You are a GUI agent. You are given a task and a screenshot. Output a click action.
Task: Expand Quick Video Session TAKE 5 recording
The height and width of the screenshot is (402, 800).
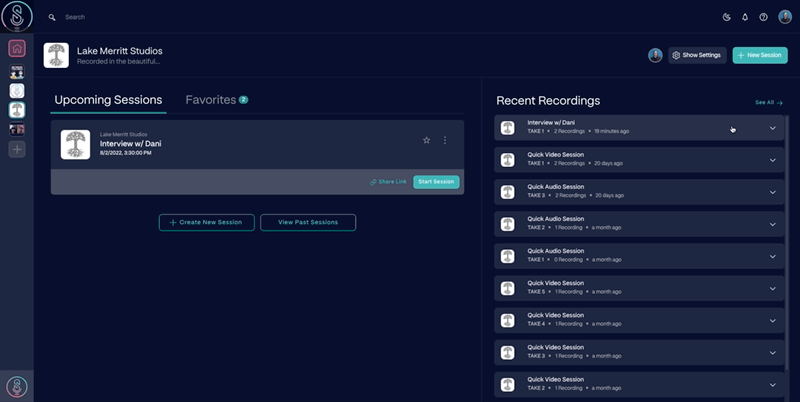tap(772, 288)
